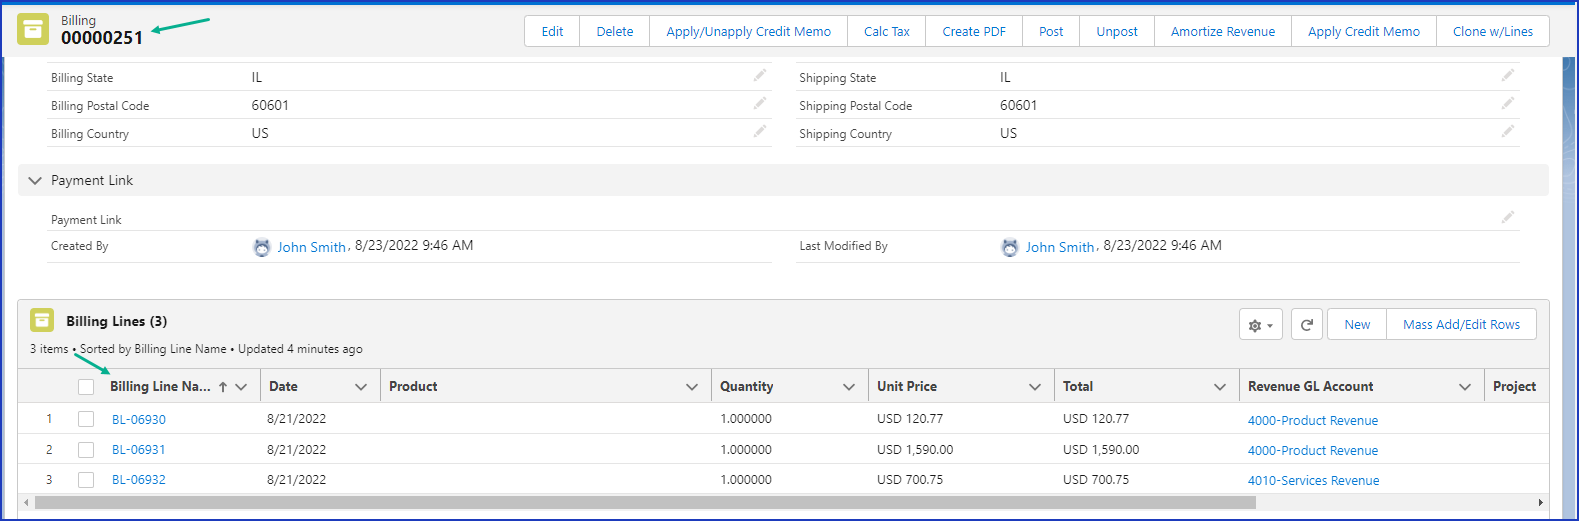Open the Date column dropdown menu

tap(361, 387)
